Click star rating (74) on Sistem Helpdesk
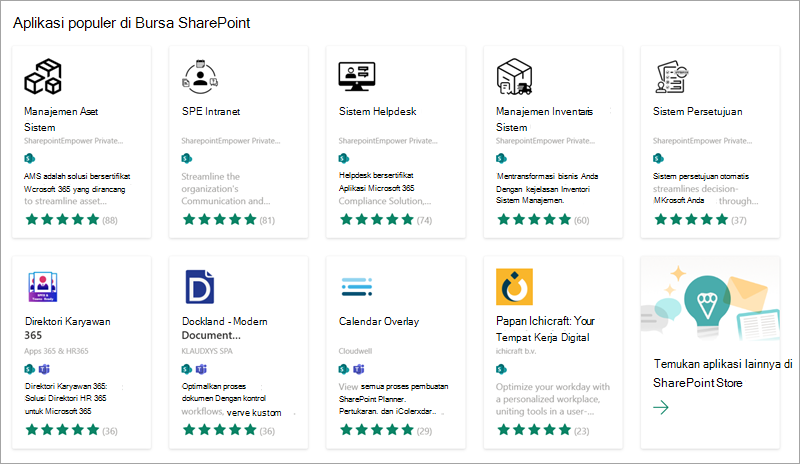800x464 pixels. pyautogui.click(x=385, y=220)
